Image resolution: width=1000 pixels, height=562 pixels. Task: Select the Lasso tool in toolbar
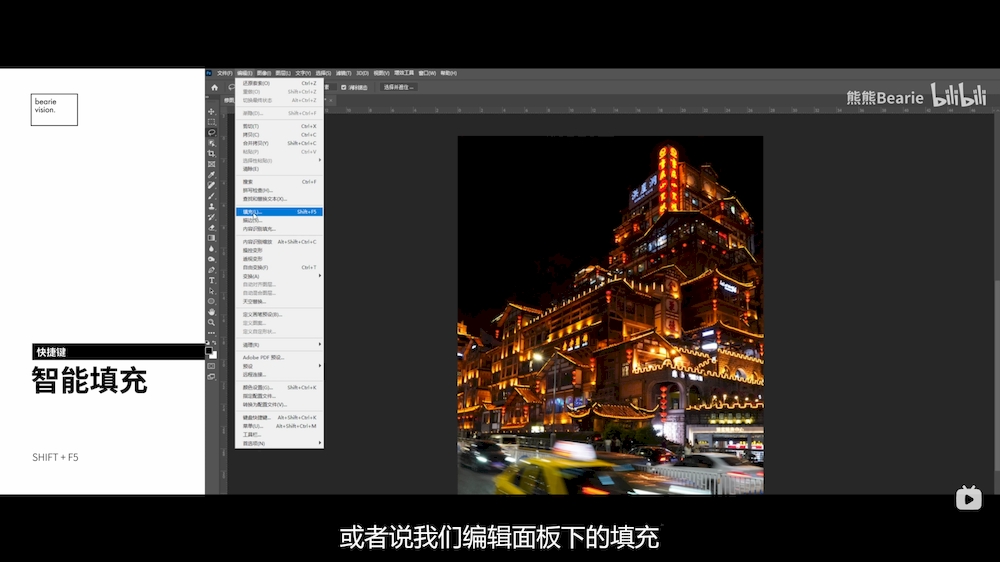(x=212, y=132)
